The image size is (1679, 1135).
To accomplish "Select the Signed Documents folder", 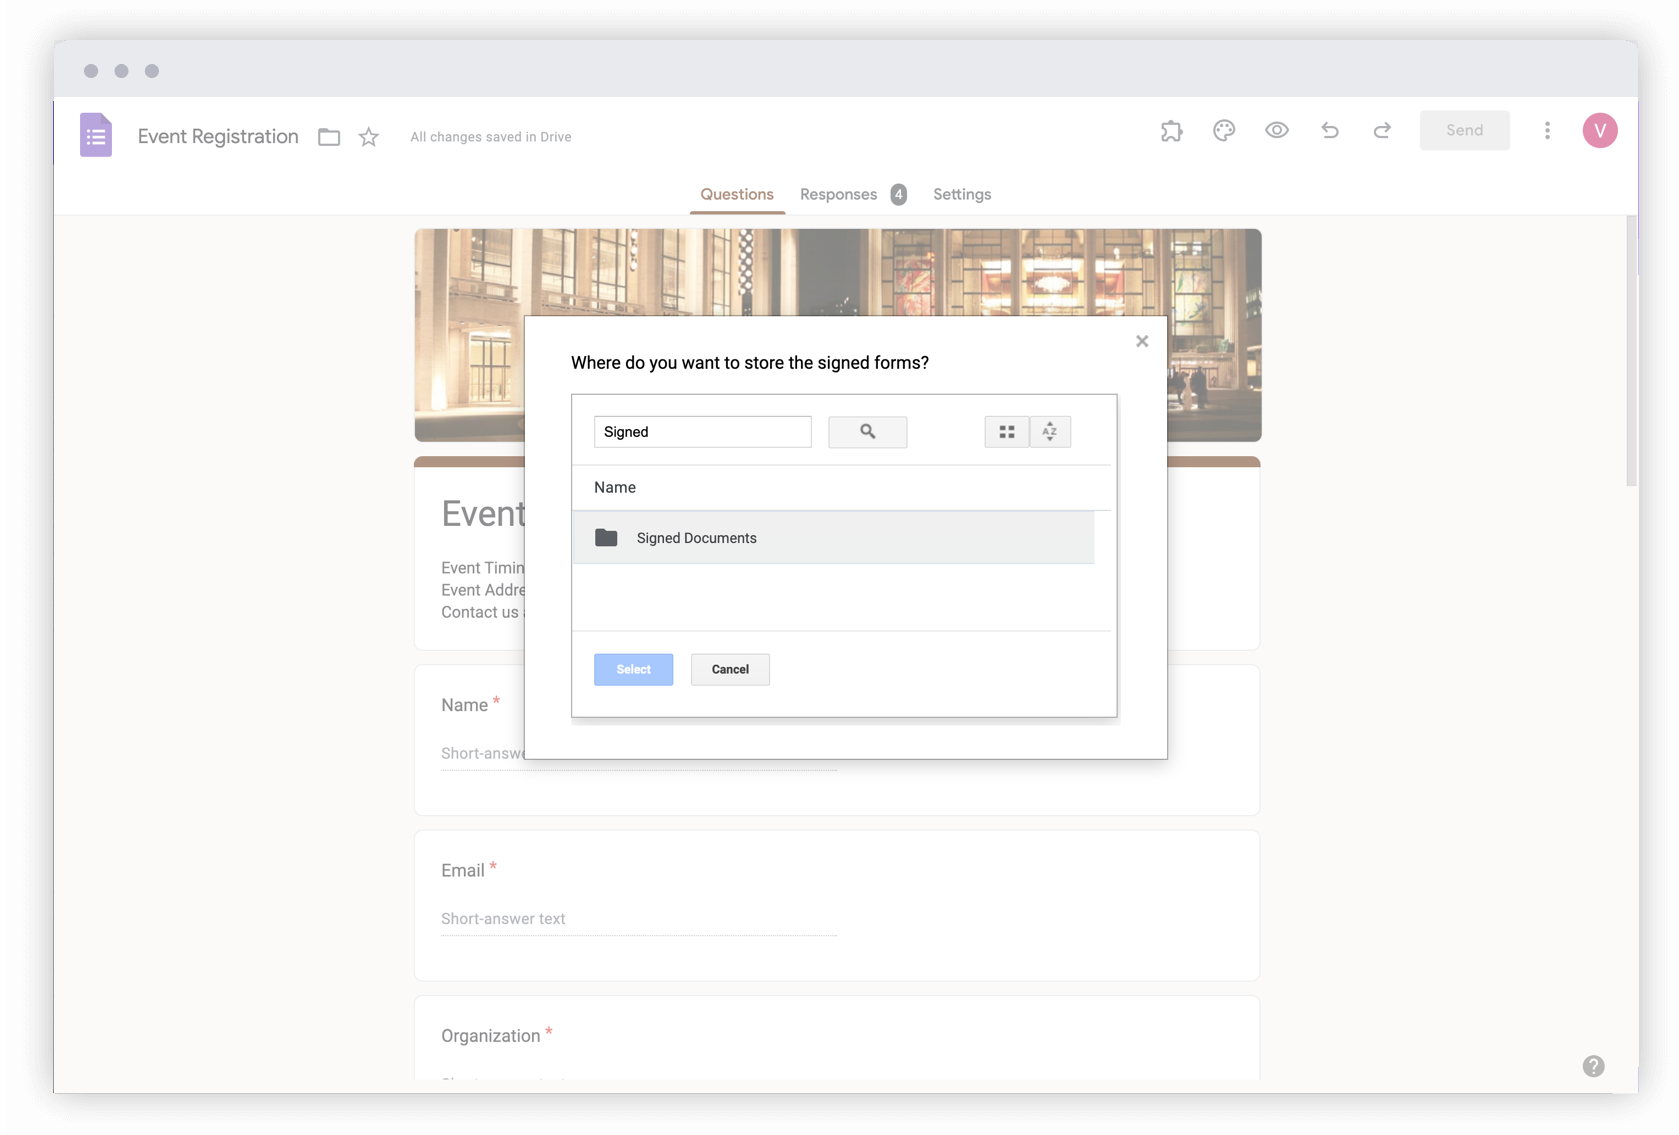I will point(696,538).
